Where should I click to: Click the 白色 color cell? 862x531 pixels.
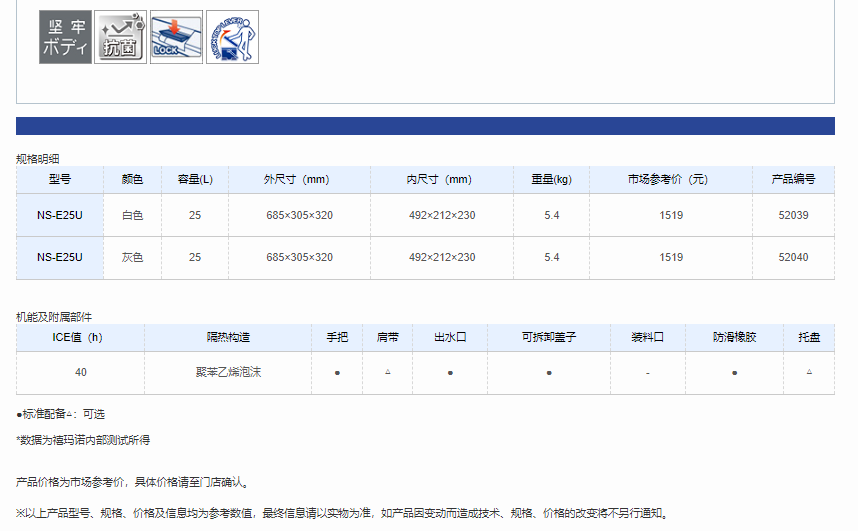pos(132,215)
